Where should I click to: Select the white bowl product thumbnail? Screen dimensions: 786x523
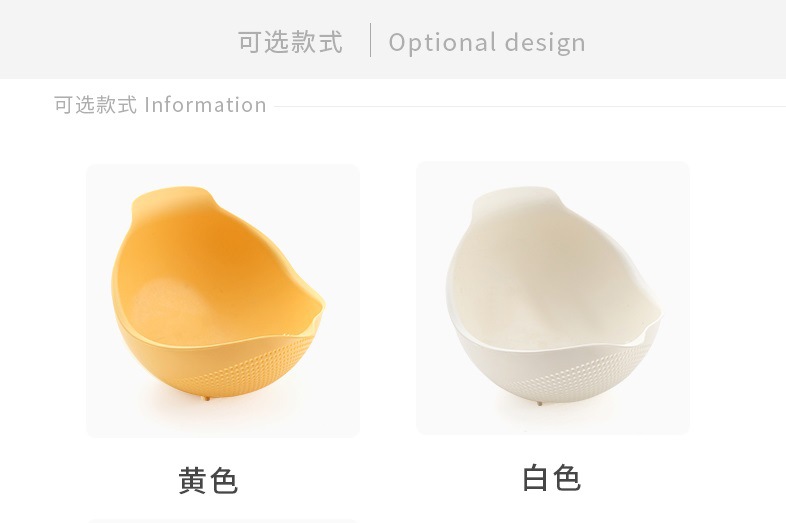(x=553, y=298)
